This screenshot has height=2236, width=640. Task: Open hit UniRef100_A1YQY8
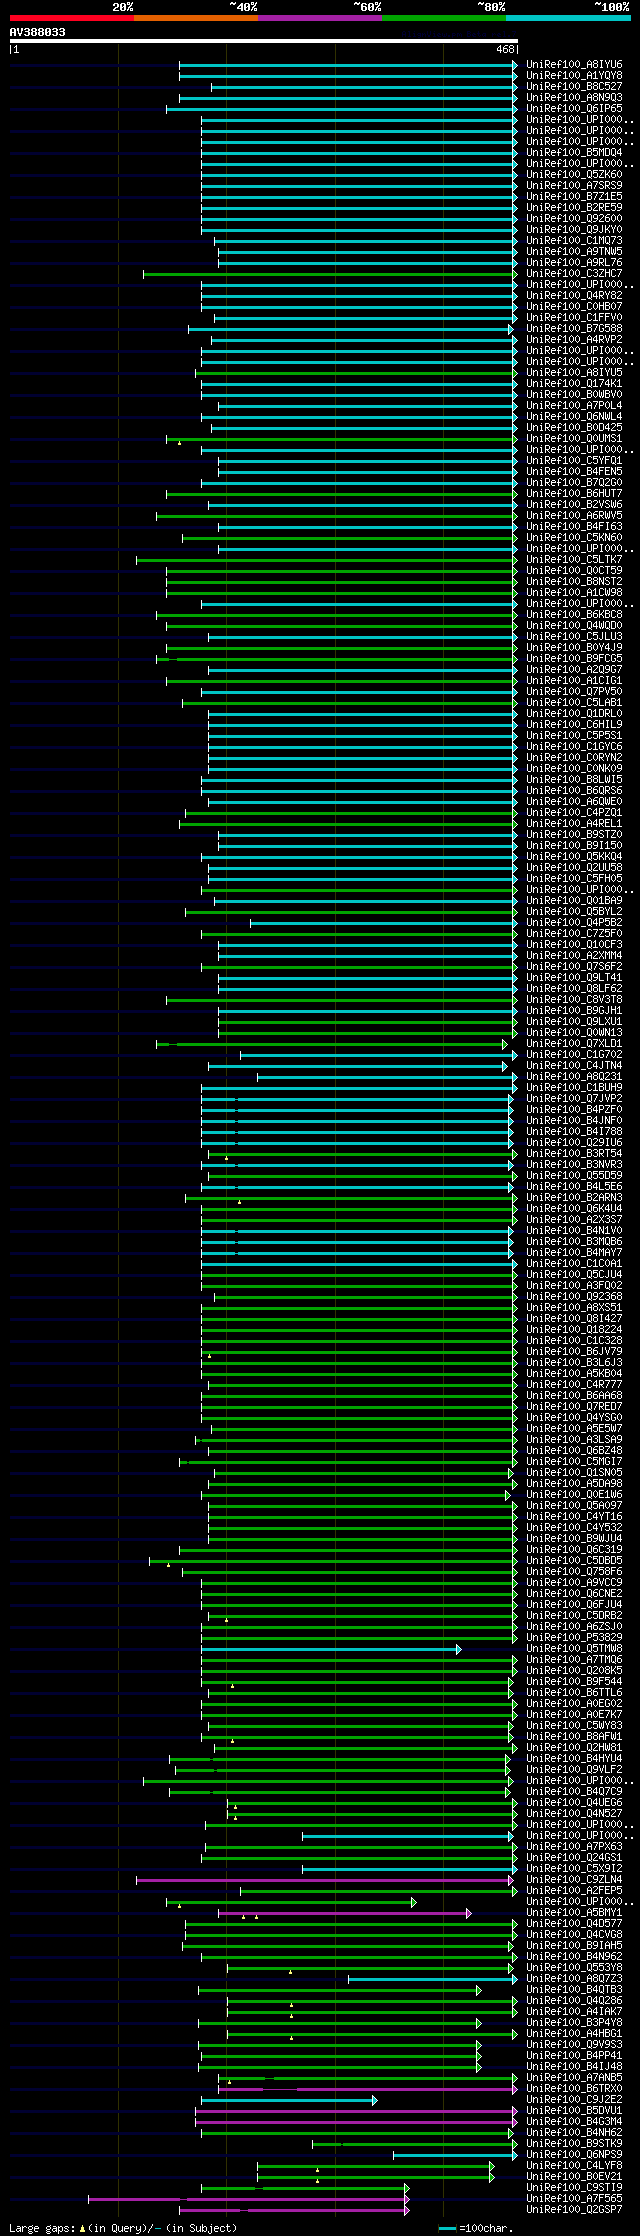pyautogui.click(x=574, y=75)
